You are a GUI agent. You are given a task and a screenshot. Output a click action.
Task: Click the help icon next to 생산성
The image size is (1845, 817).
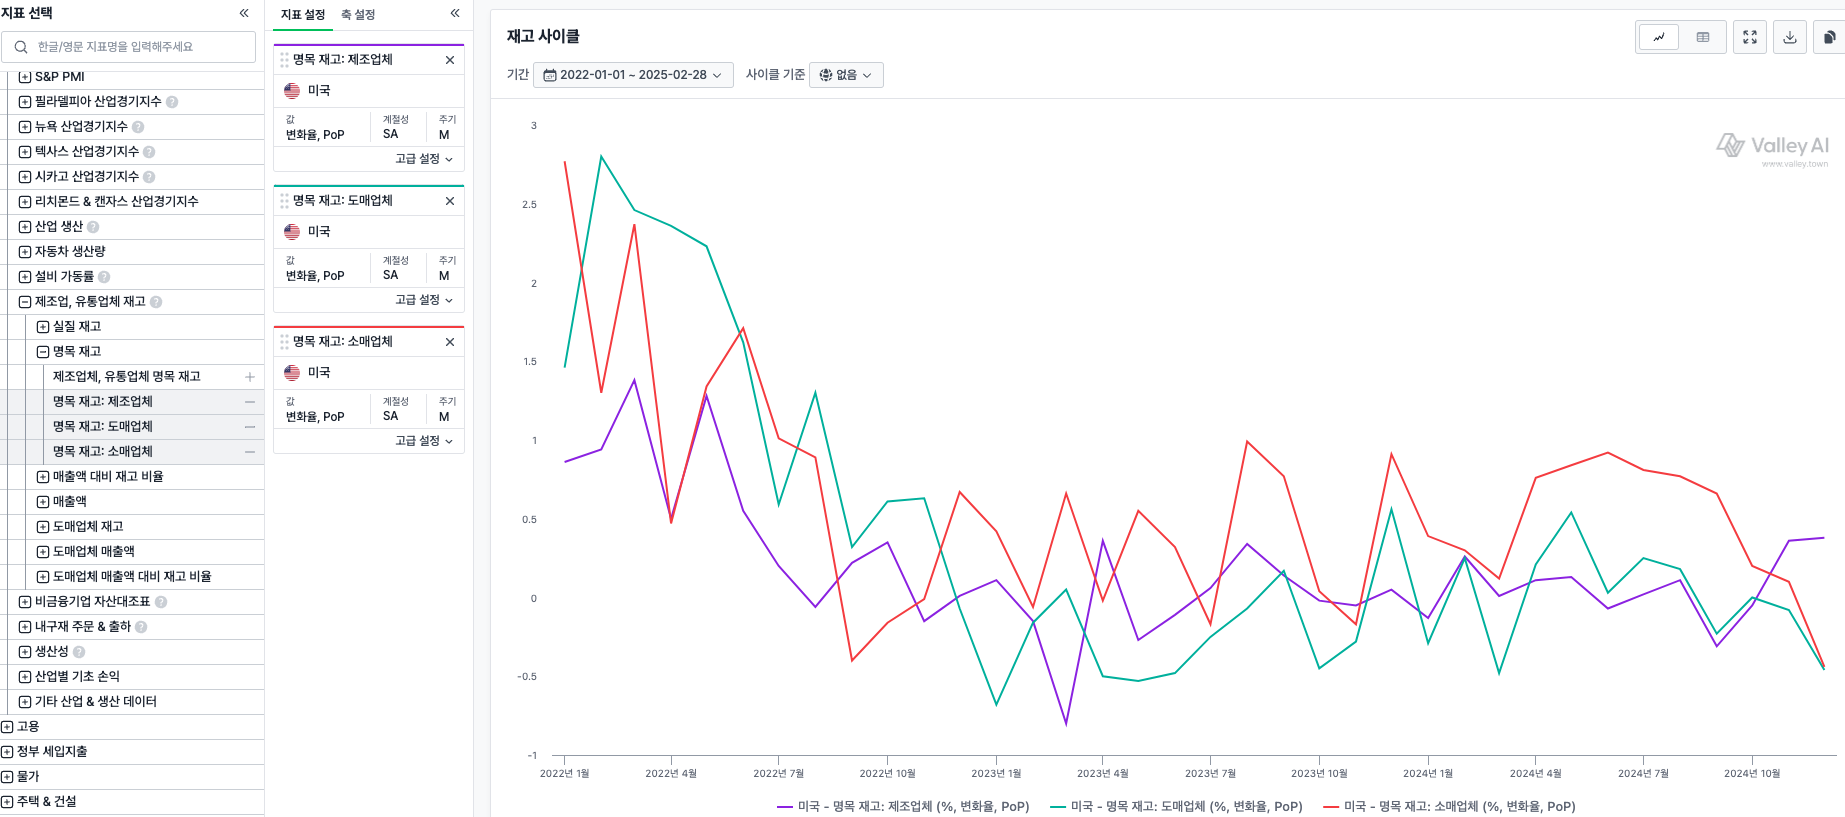click(79, 652)
